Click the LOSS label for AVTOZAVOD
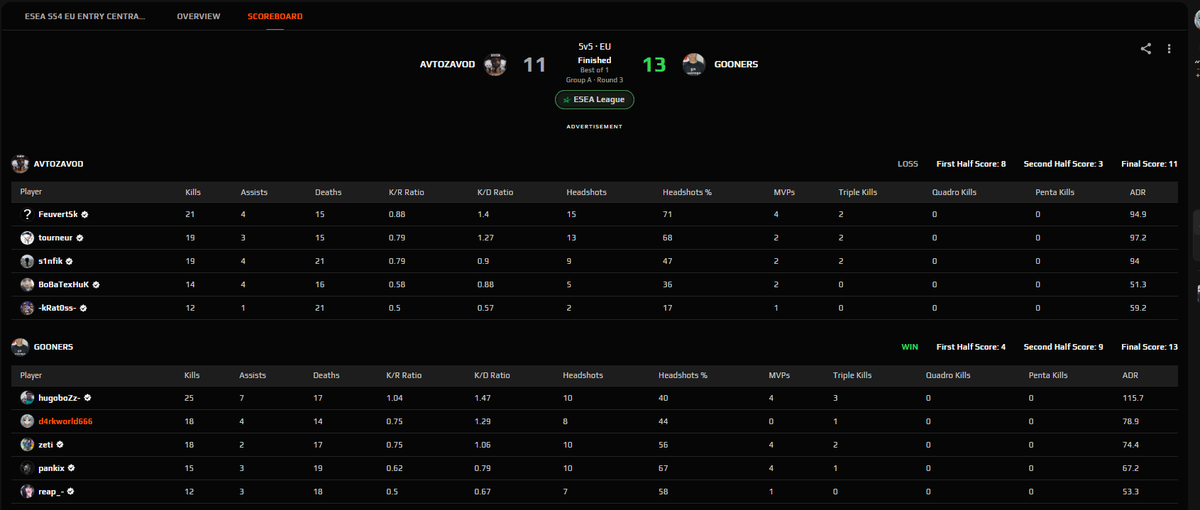Image resolution: width=1200 pixels, height=510 pixels. pyautogui.click(x=908, y=164)
